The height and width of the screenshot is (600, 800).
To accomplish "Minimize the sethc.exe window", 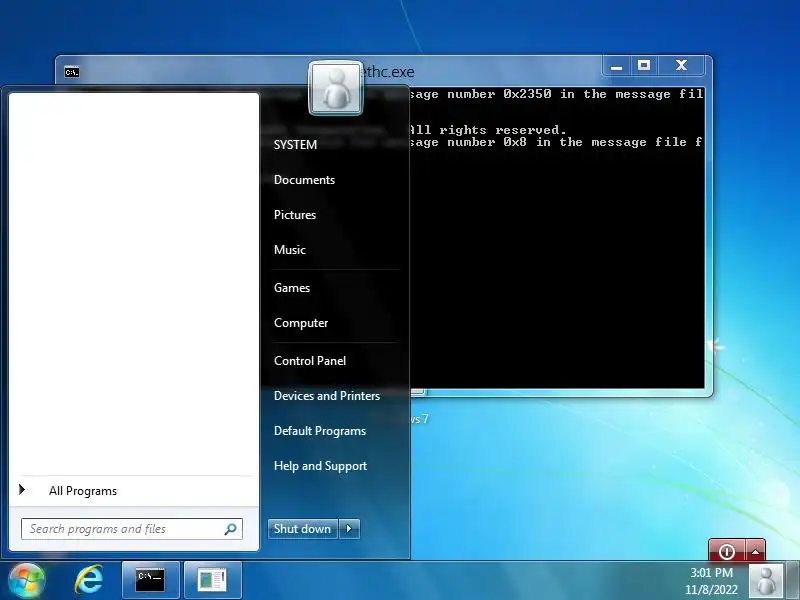I will pos(617,66).
